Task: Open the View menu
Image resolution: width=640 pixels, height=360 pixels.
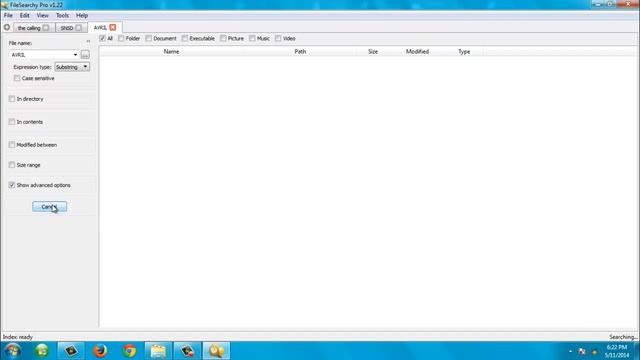Action: tap(42, 15)
